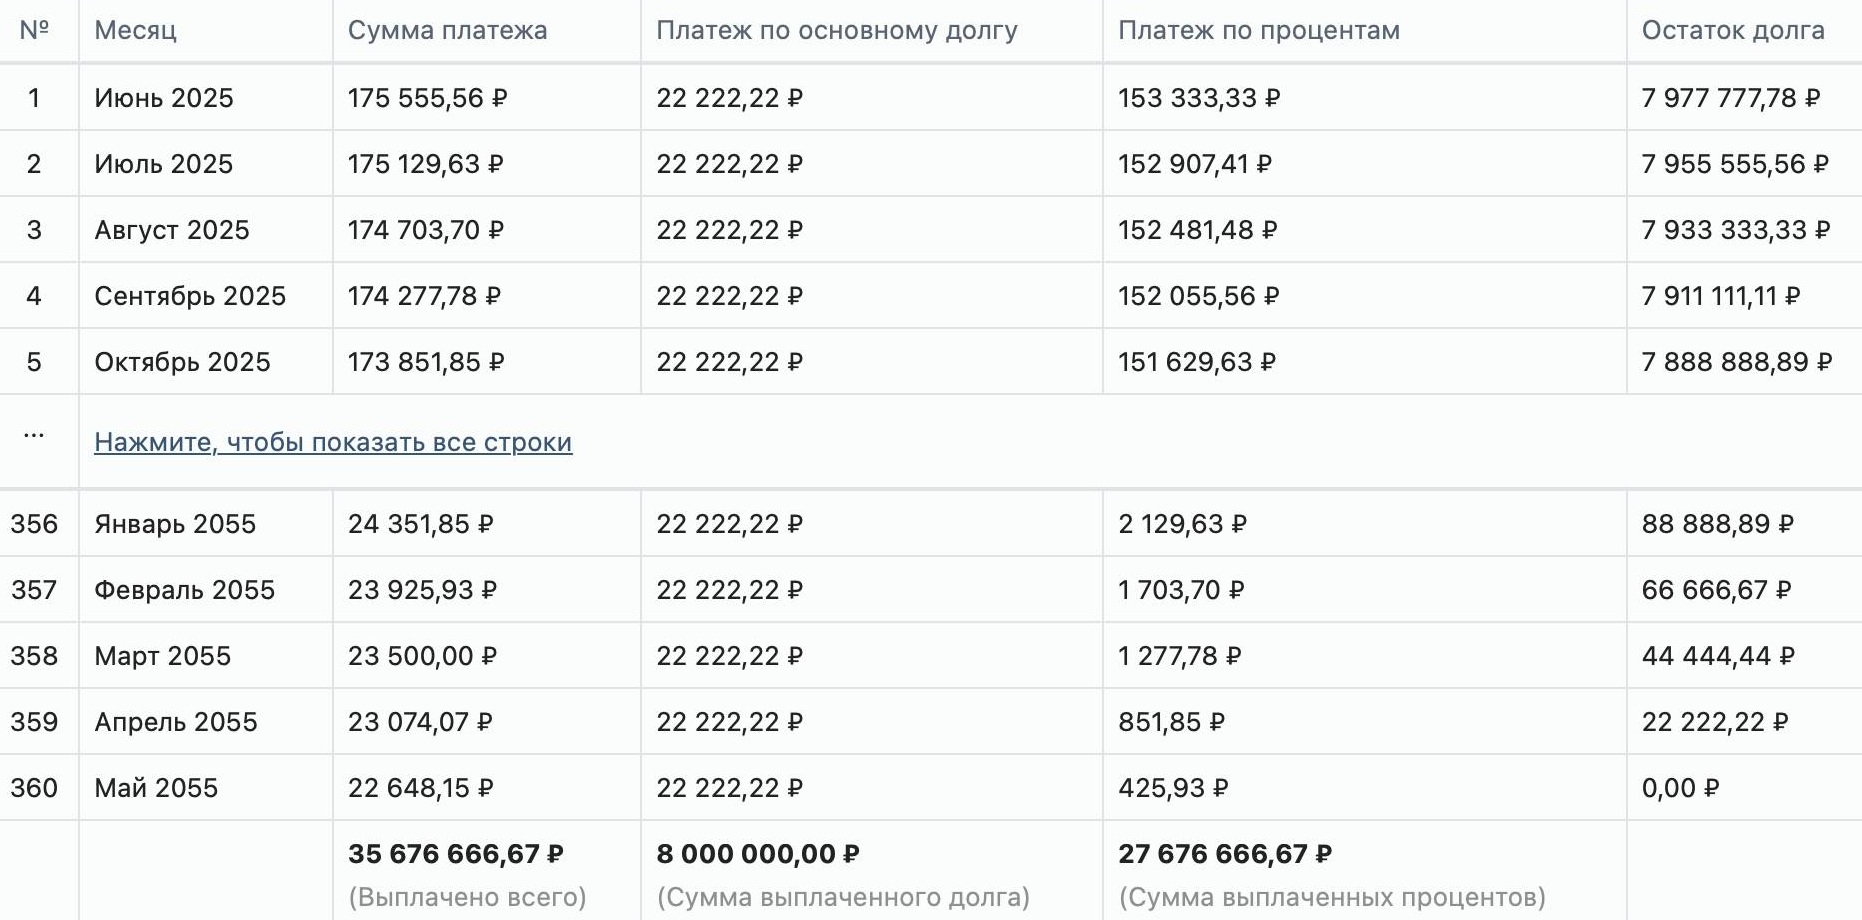Select payment amount 22 648,15 ₽
1862x920 pixels.
click(421, 788)
